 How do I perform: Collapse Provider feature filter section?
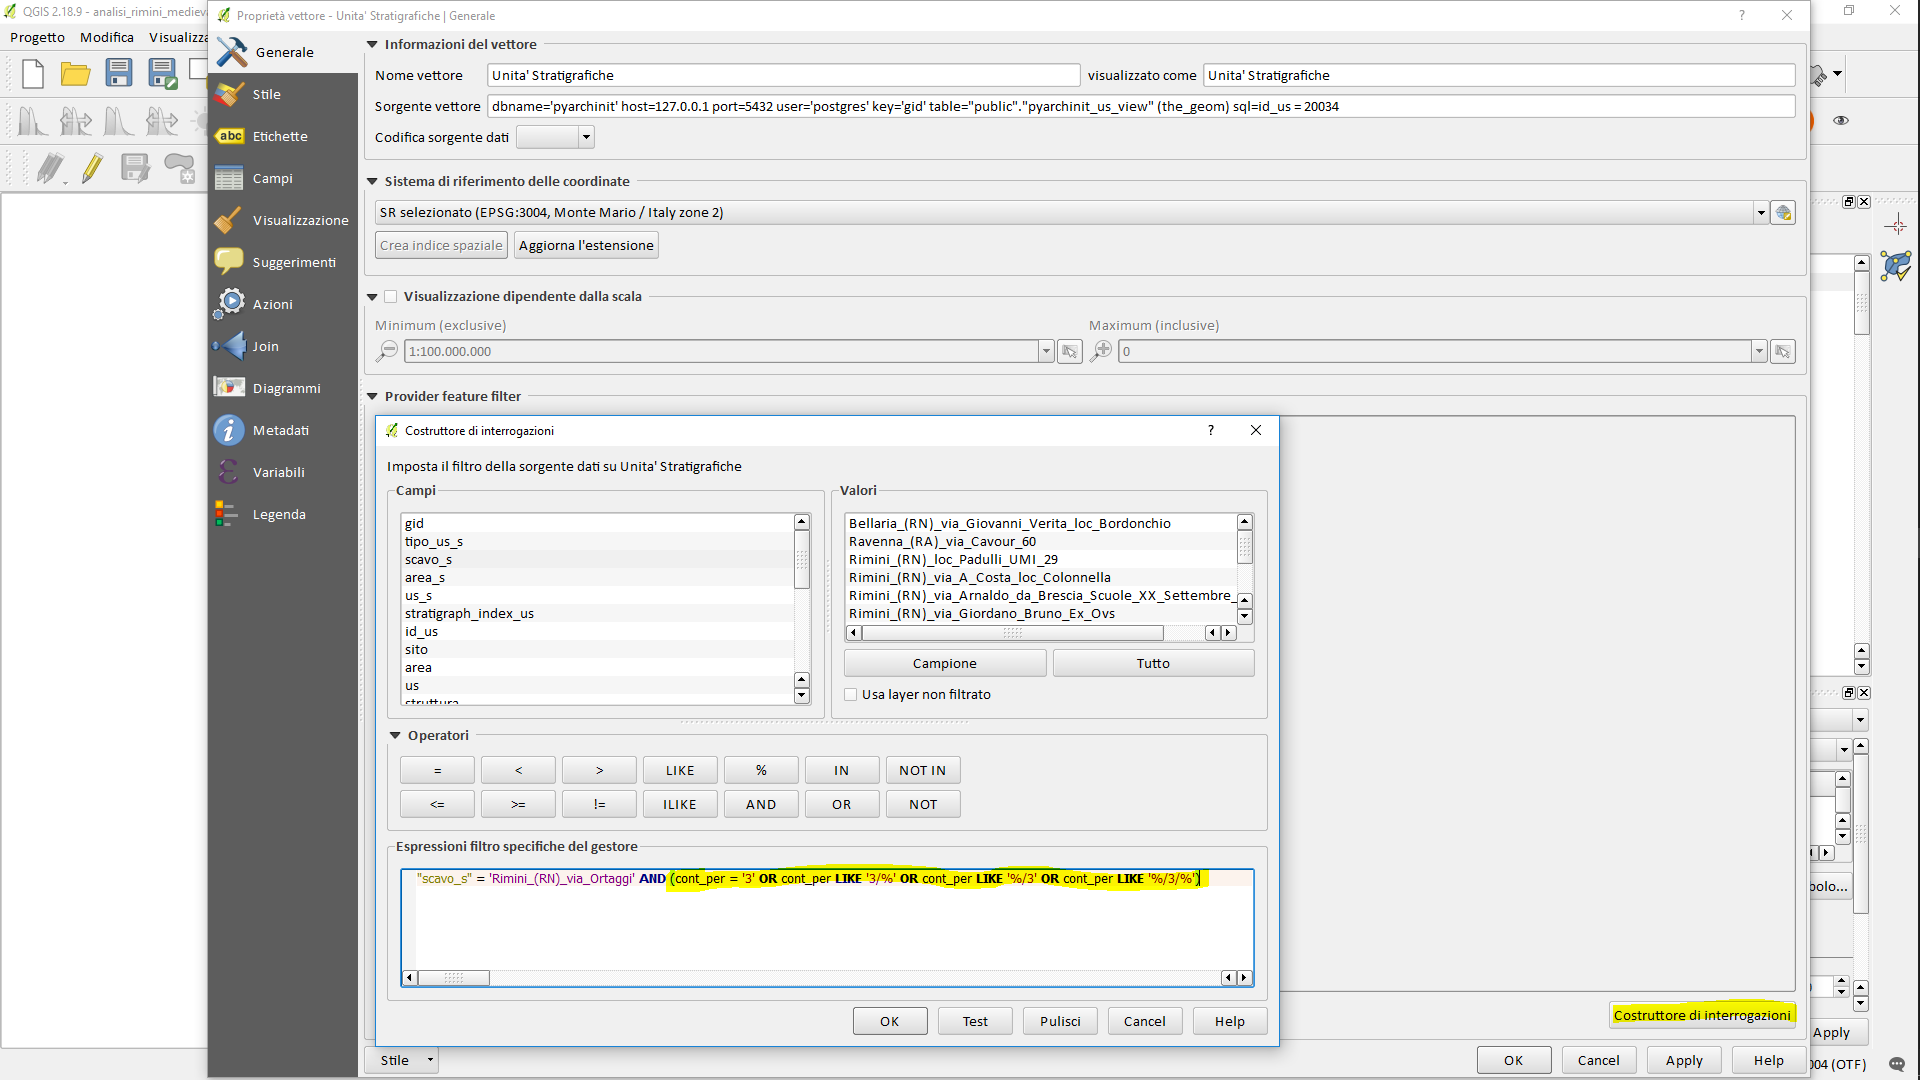tap(372, 396)
